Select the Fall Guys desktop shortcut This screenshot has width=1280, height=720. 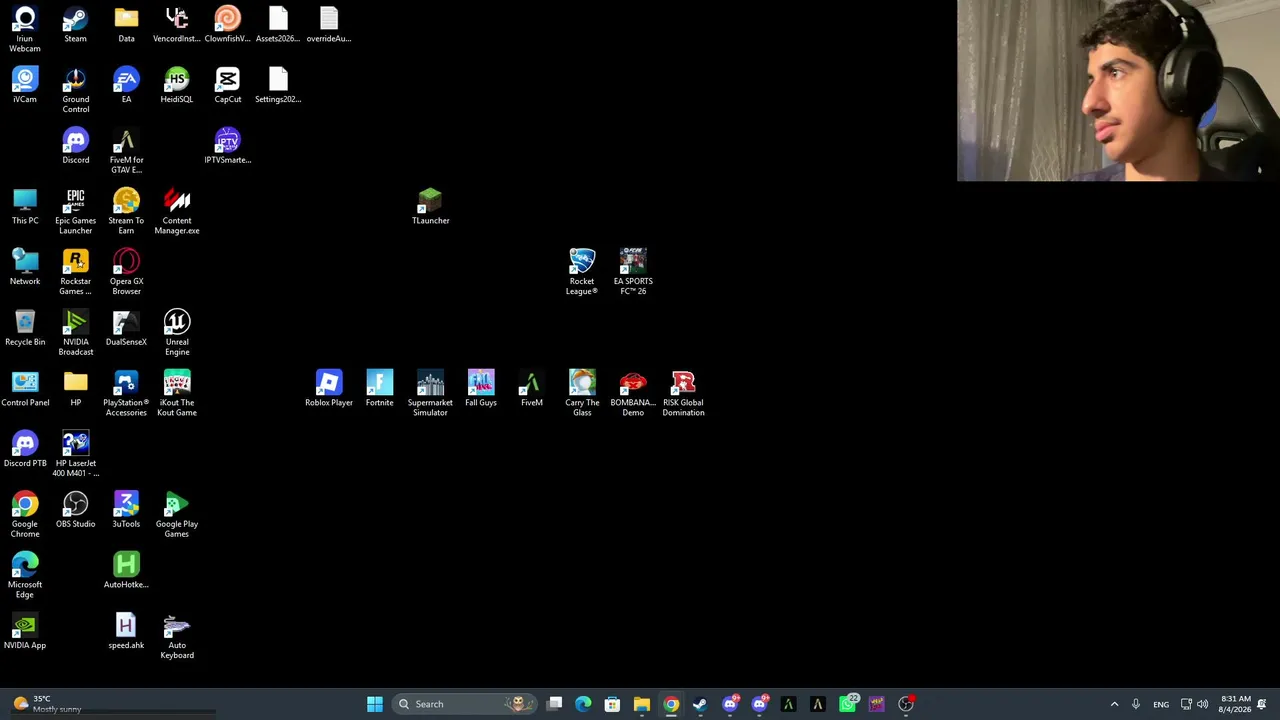[x=481, y=389]
